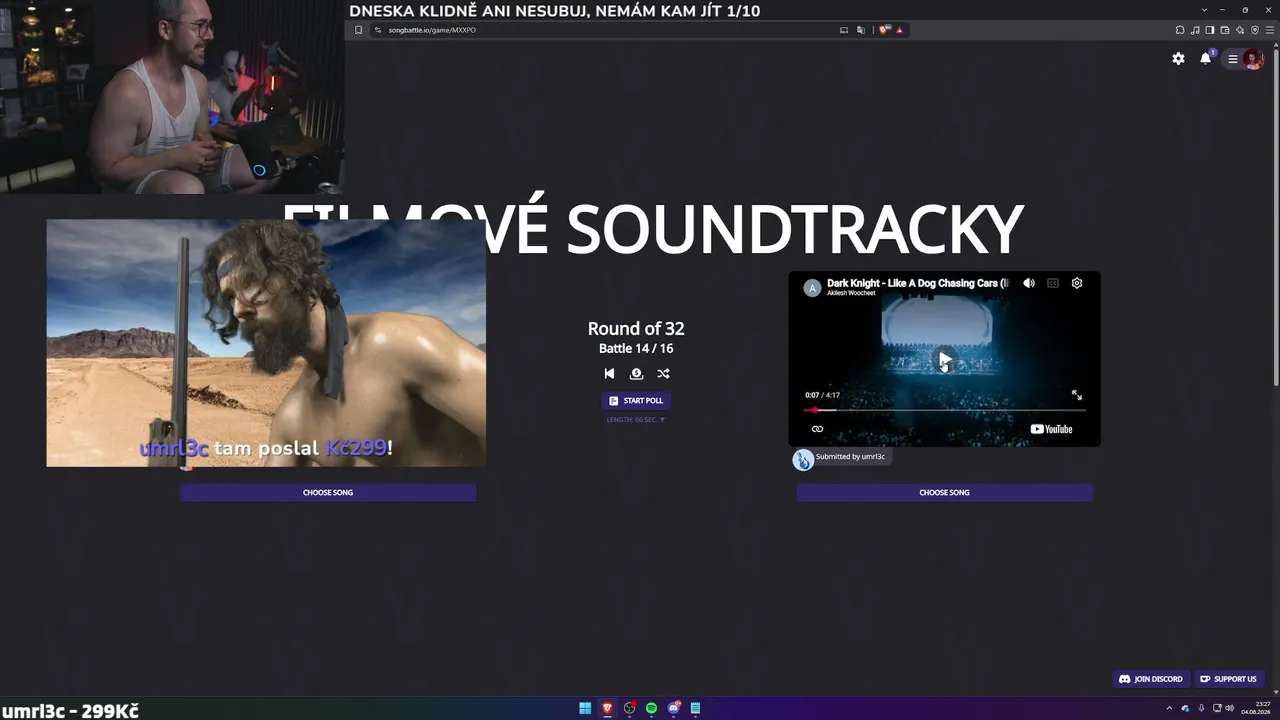This screenshot has height=720, width=1280.
Task: Open the notepad app in taskbar
Action: [695, 708]
